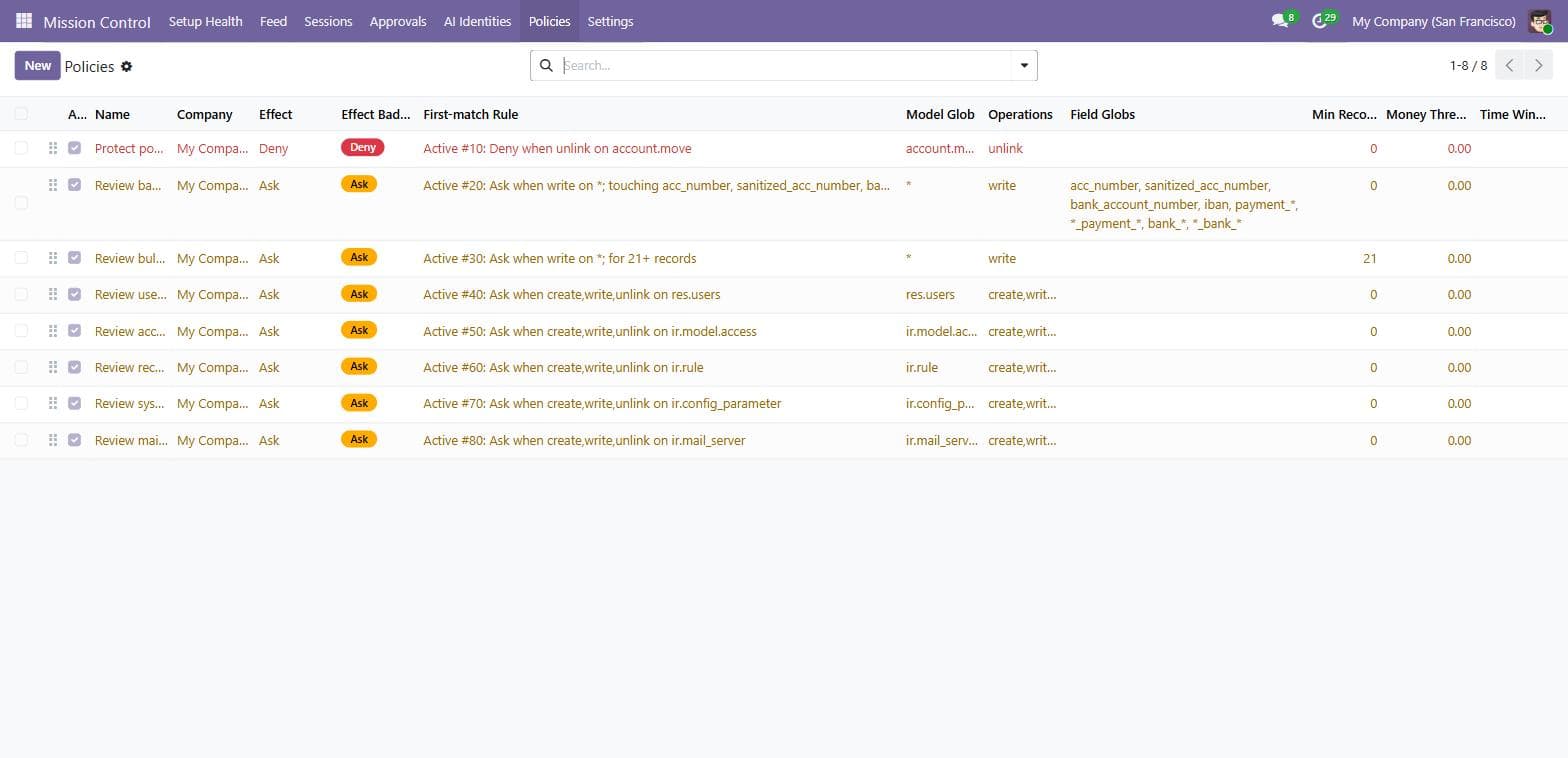Click the user avatar in the top bar
Image resolution: width=1568 pixels, height=758 pixels.
[x=1540, y=21]
